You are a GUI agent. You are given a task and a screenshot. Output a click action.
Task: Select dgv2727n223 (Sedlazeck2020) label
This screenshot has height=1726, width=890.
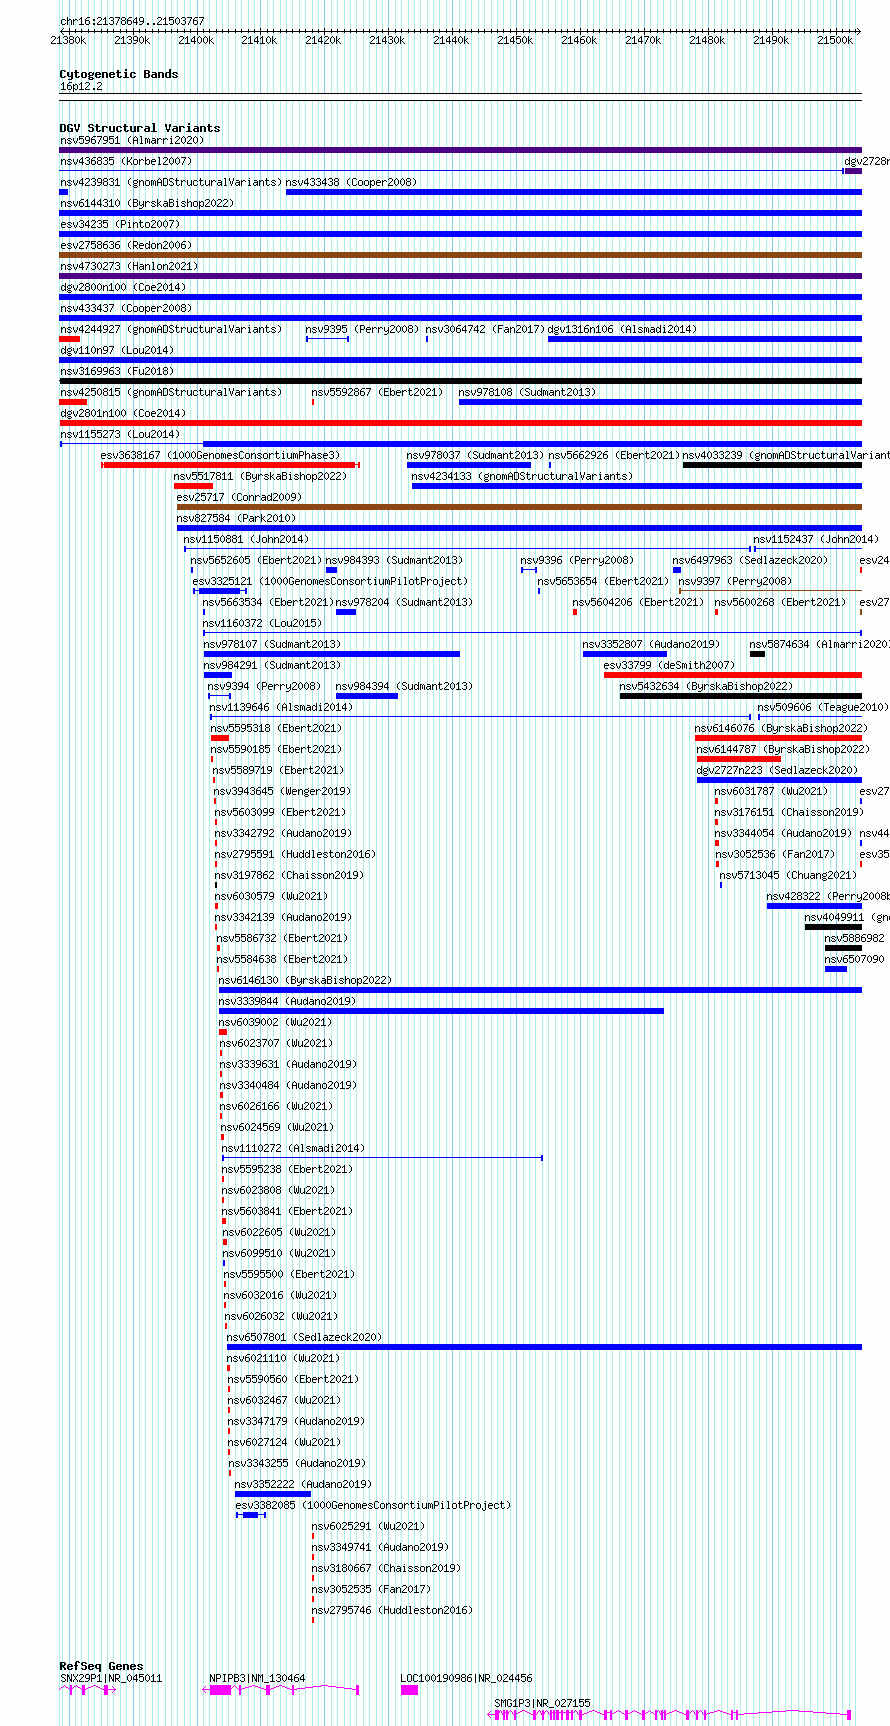pos(777,770)
